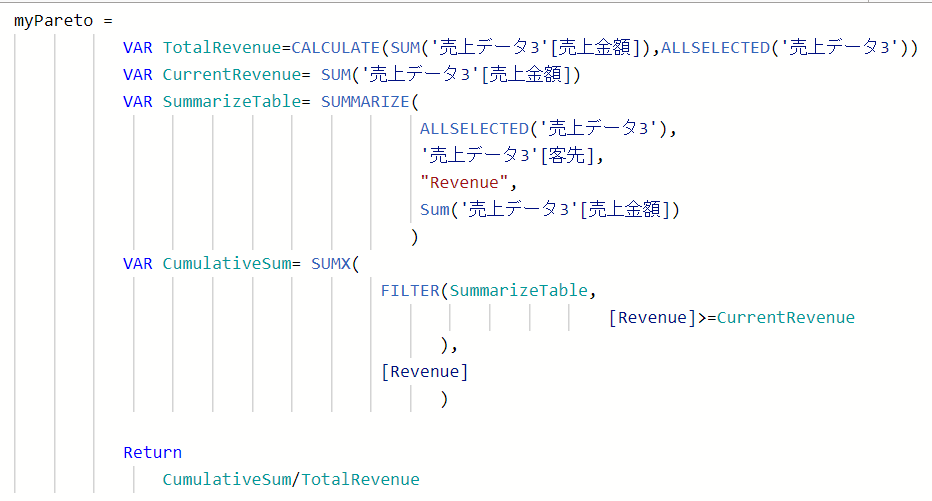Click the Sum function below "Revenue" string

pyautogui.click(x=435, y=209)
